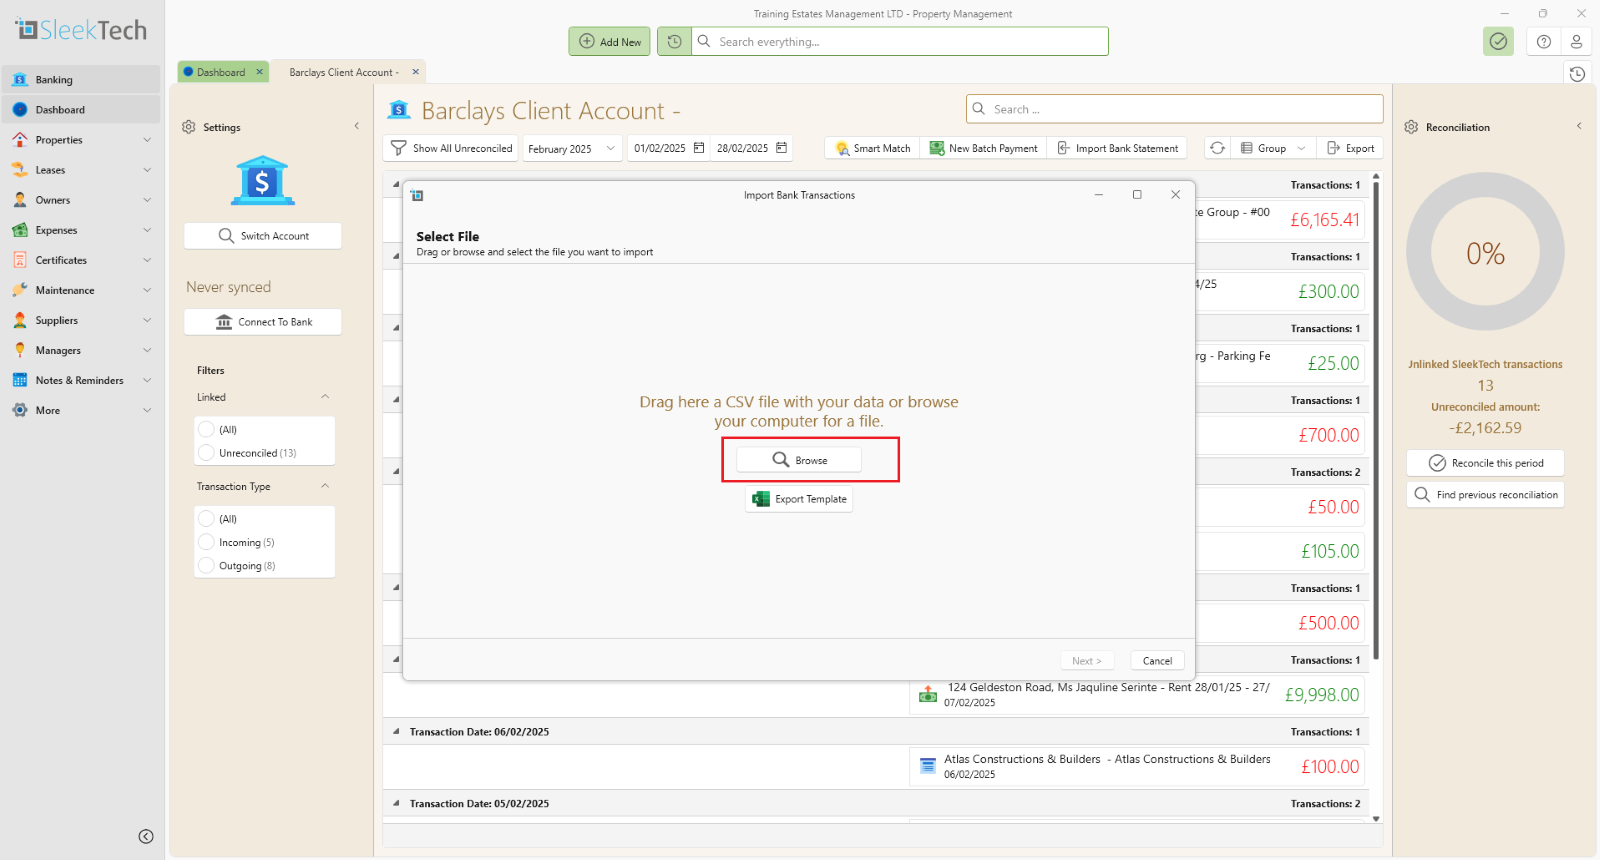Select the Outgoing (8) radio option

[207, 566]
